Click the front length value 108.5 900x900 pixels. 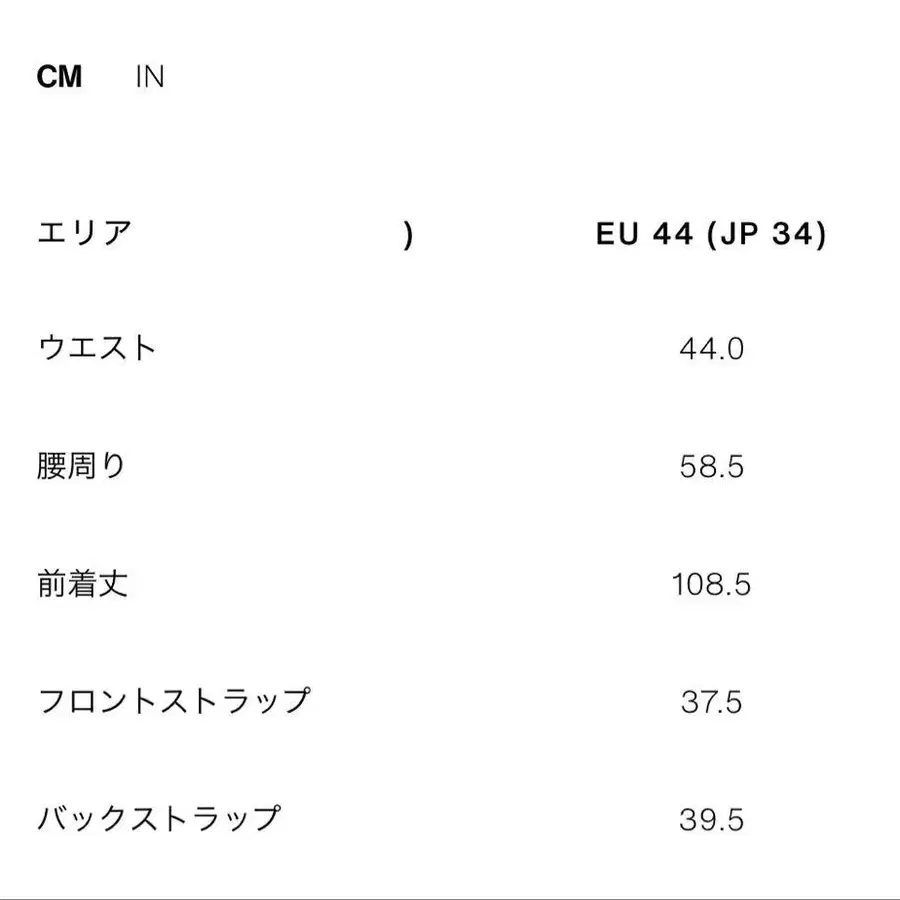[711, 585]
